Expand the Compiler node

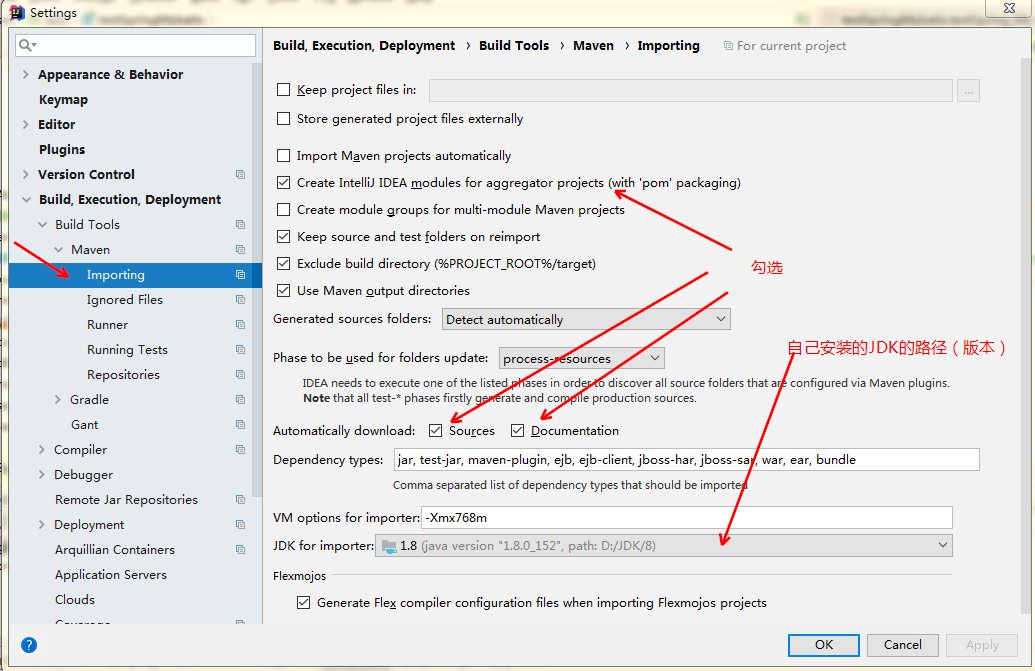(x=42, y=449)
